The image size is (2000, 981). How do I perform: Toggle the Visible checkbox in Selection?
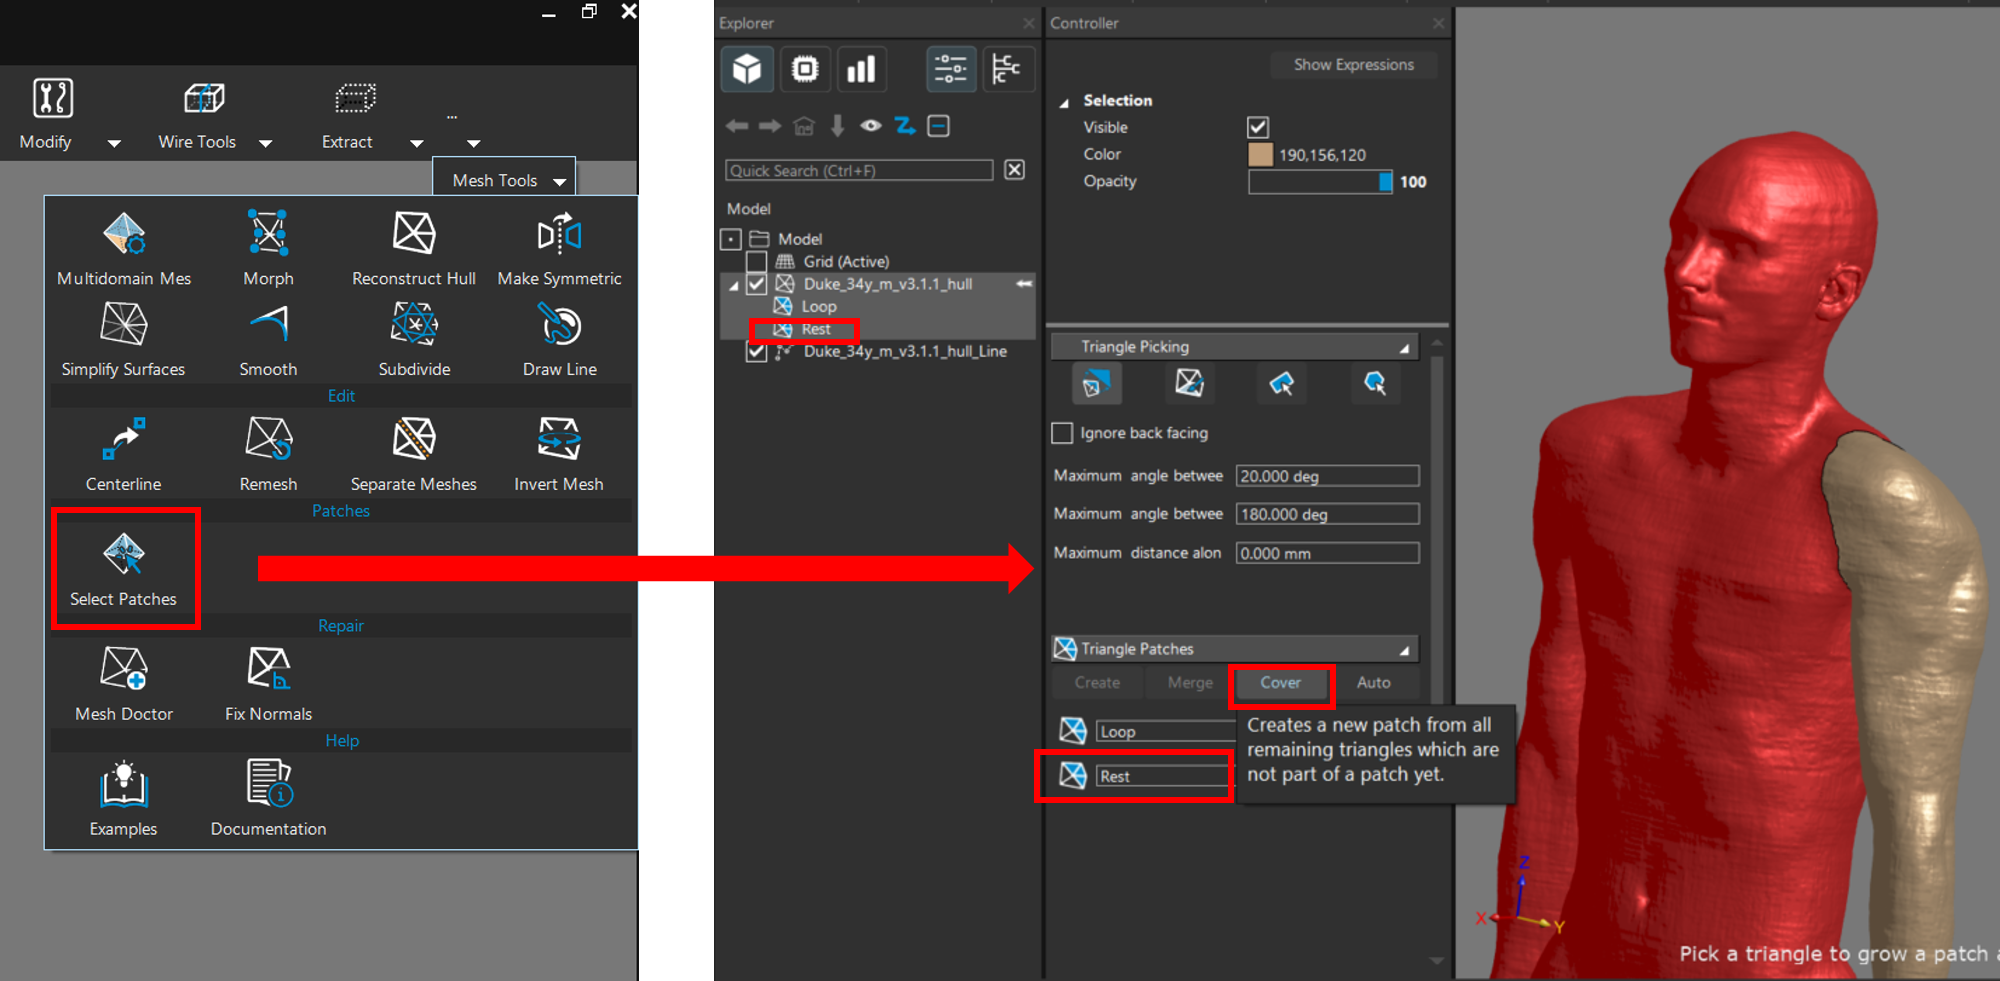(x=1258, y=127)
